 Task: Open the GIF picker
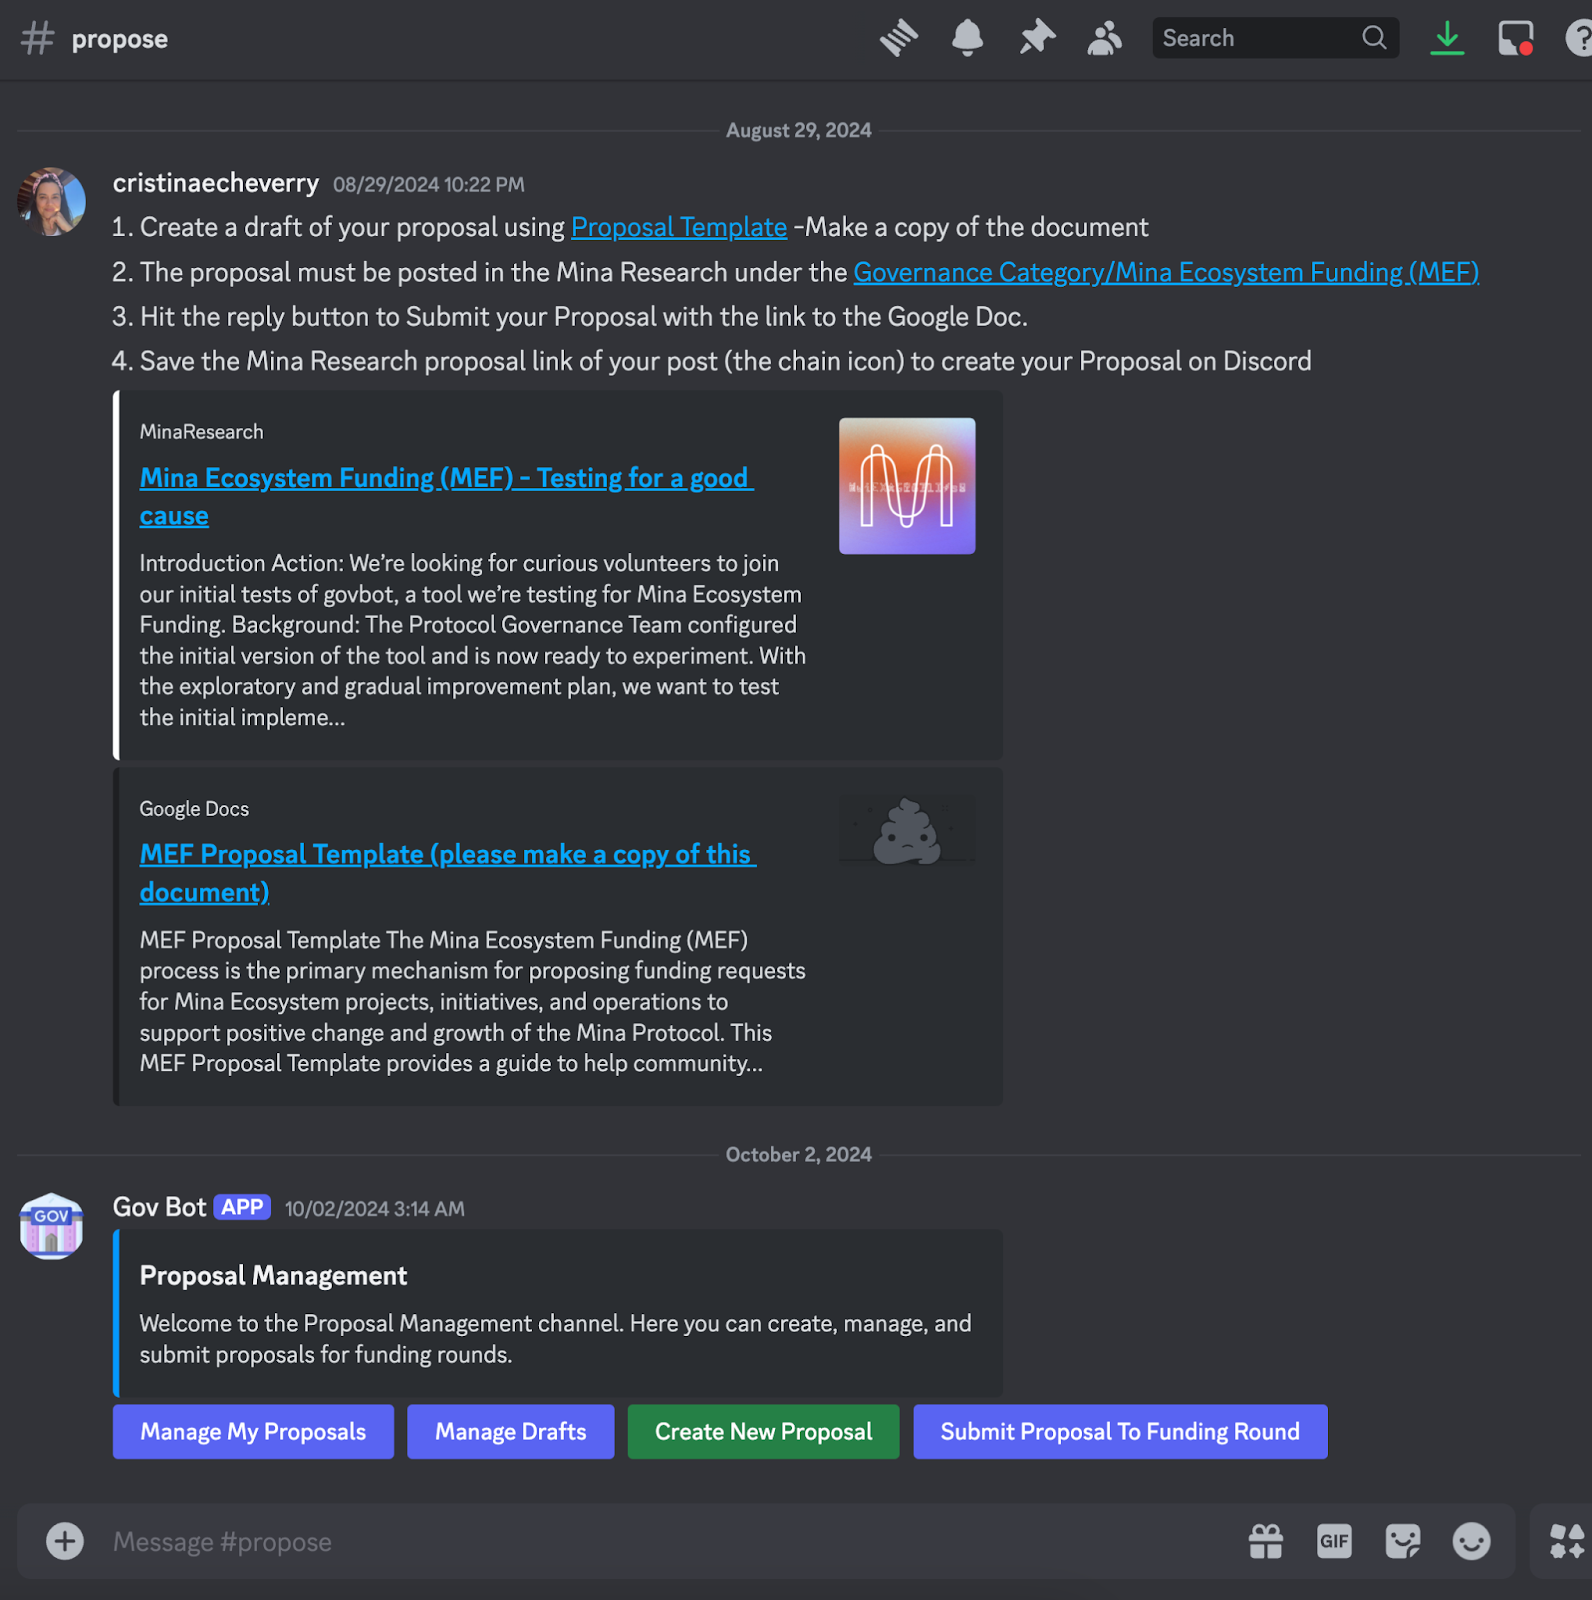[x=1334, y=1541]
